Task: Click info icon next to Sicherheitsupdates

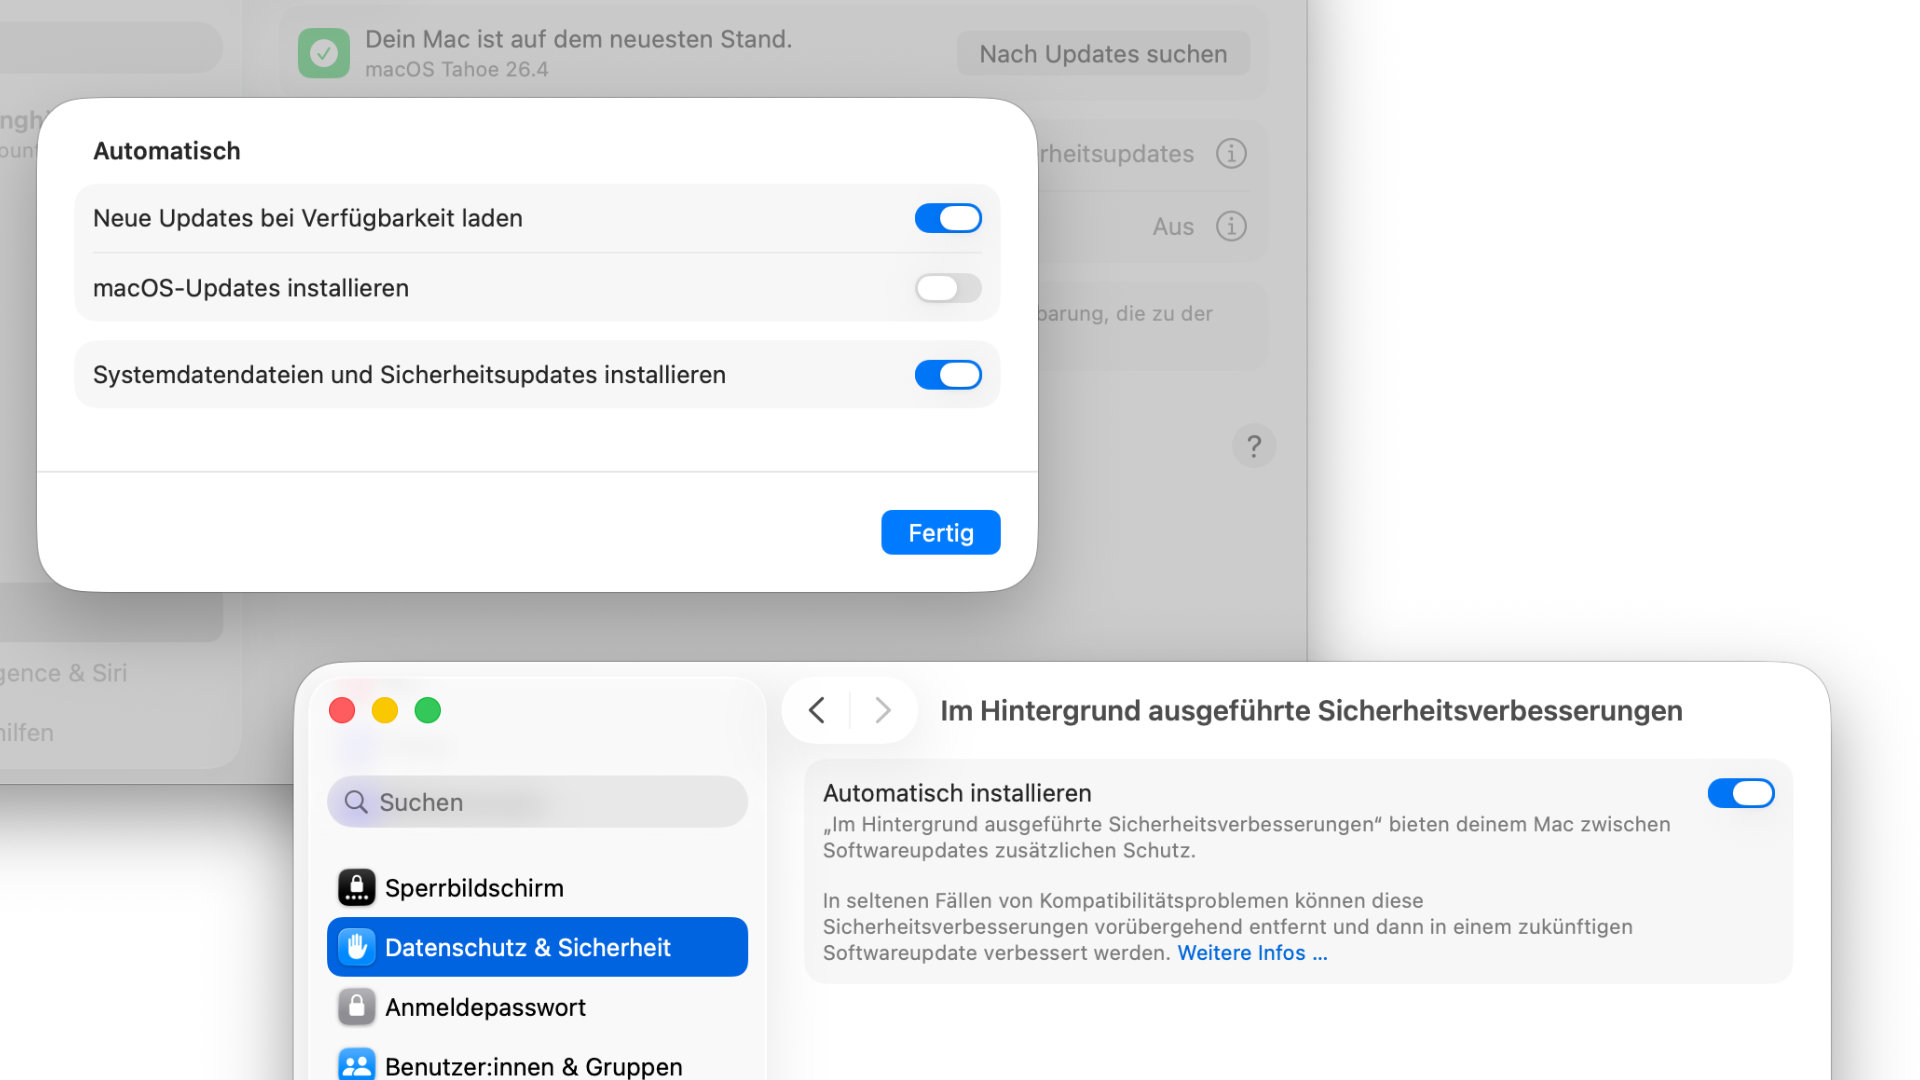Action: pyautogui.click(x=1231, y=154)
